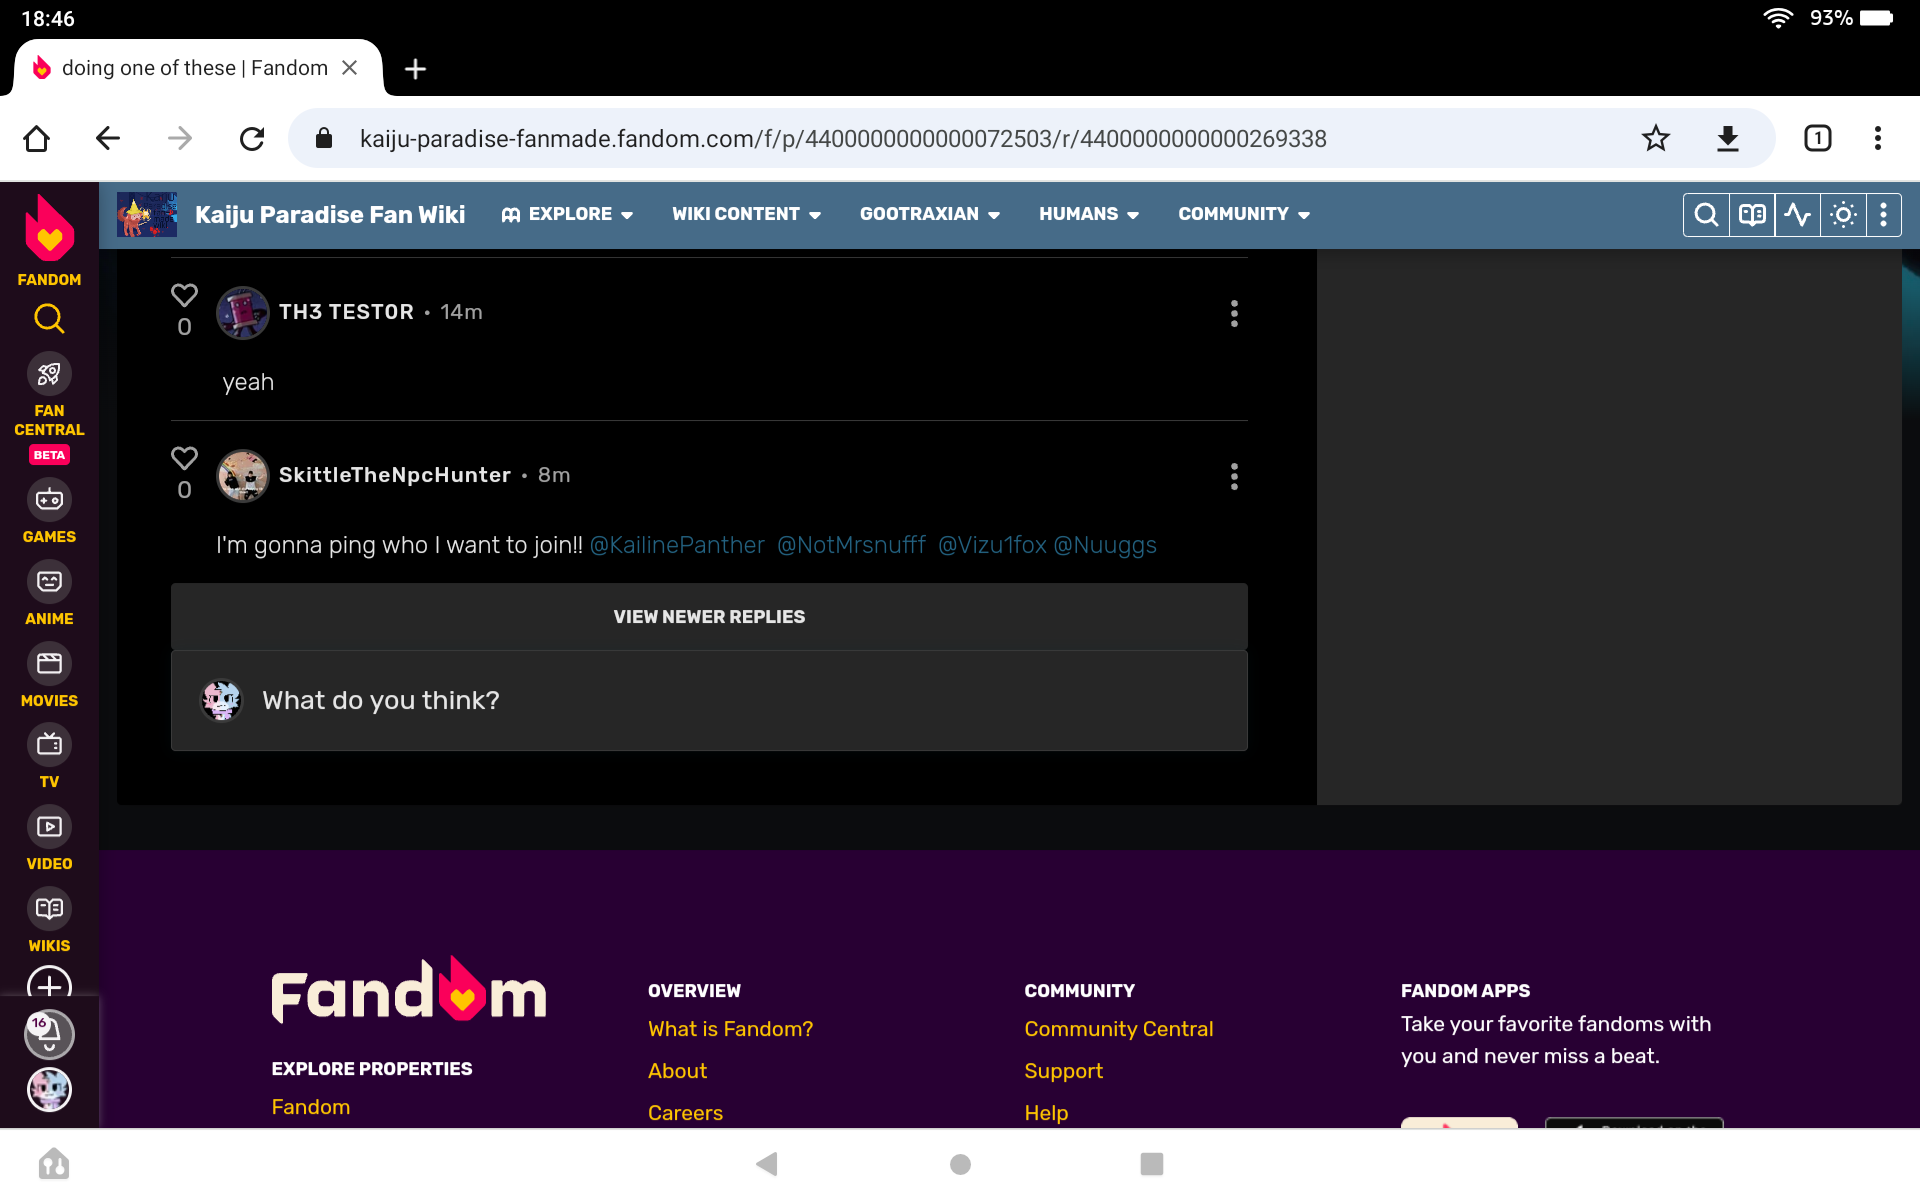The image size is (1920, 1200).
Task: Open the About footer link
Action: [677, 1071]
